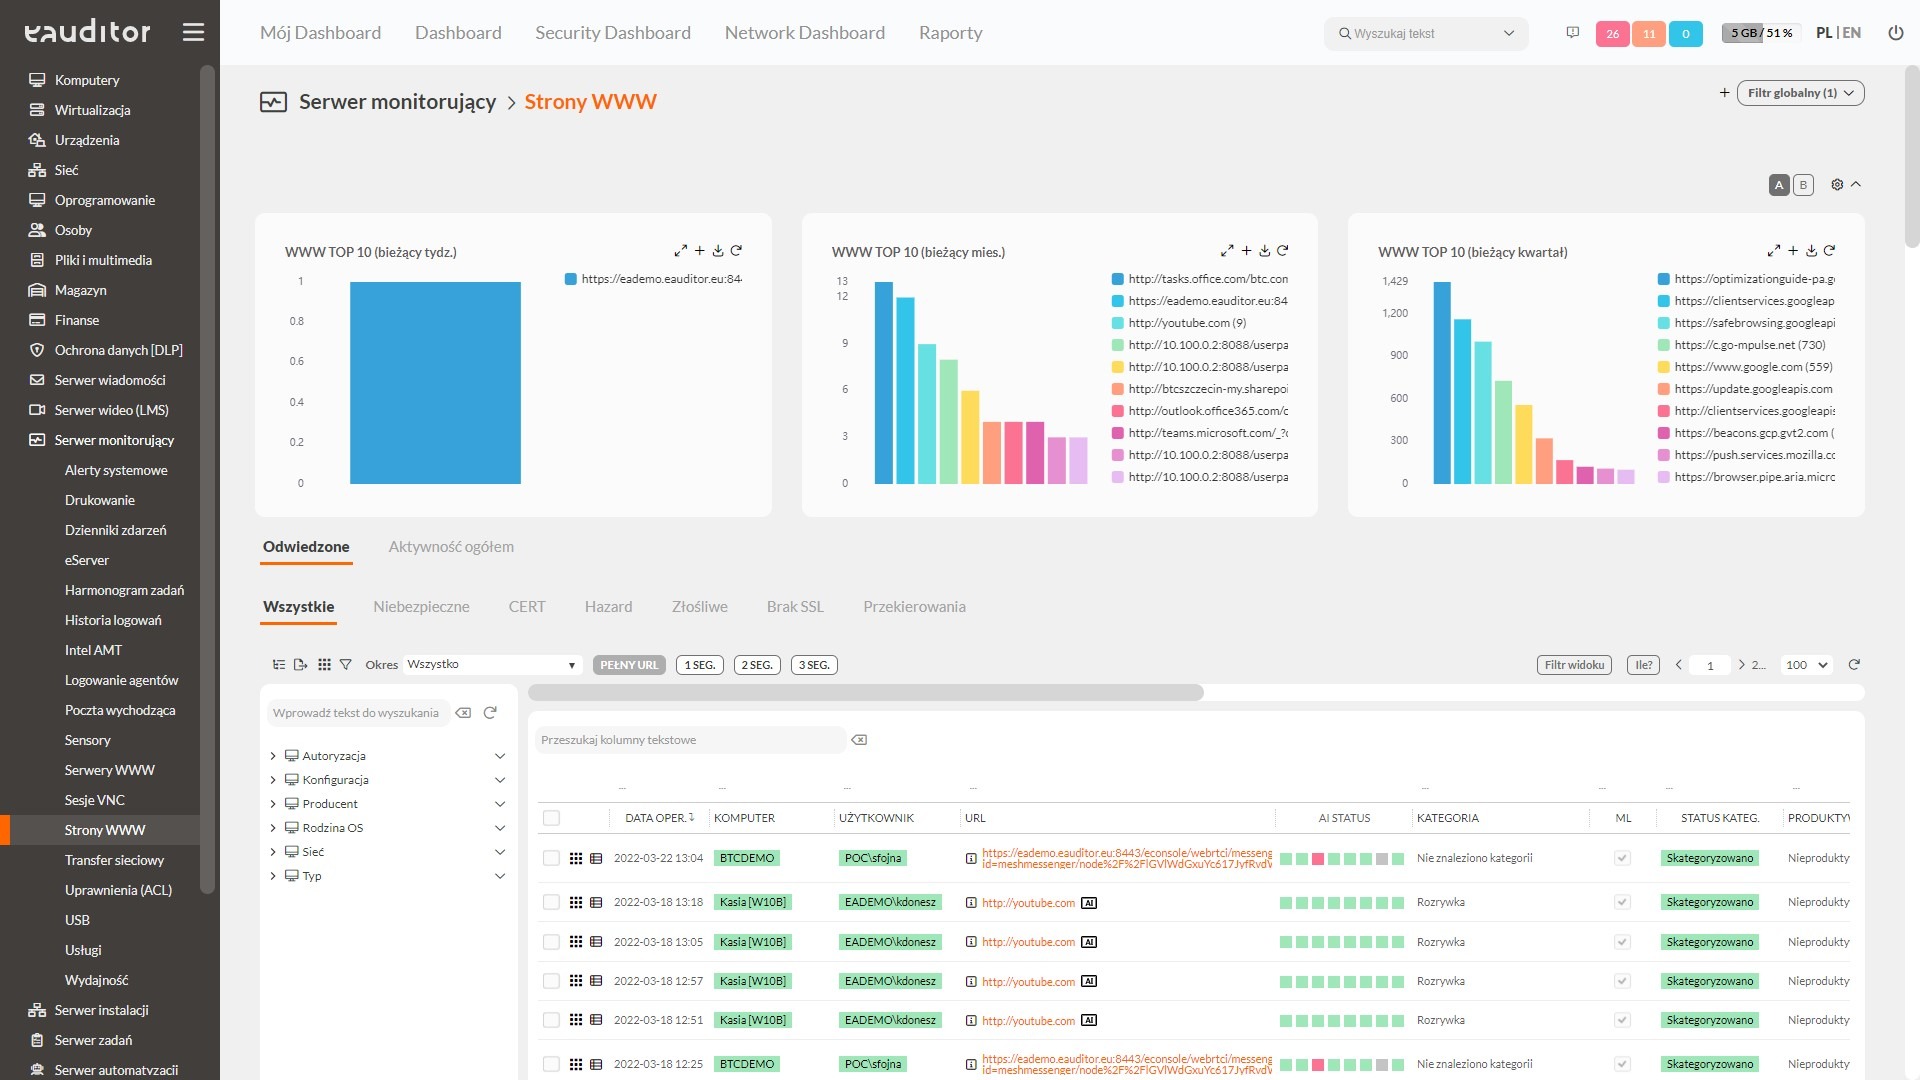This screenshot has height=1080, width=1920.
Task: Click legend swatch for eademo.eauditor.eu weekly chart
Action: click(571, 279)
